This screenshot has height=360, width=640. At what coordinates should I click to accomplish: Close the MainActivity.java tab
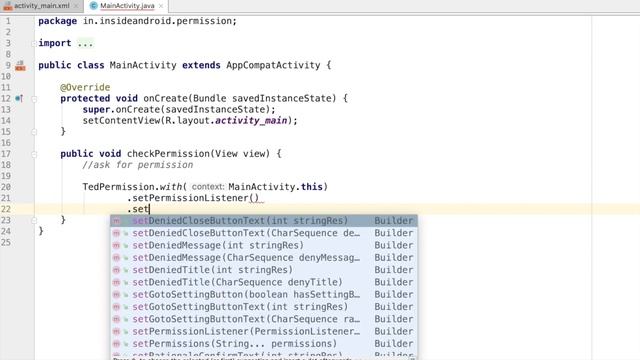click(x=161, y=6)
